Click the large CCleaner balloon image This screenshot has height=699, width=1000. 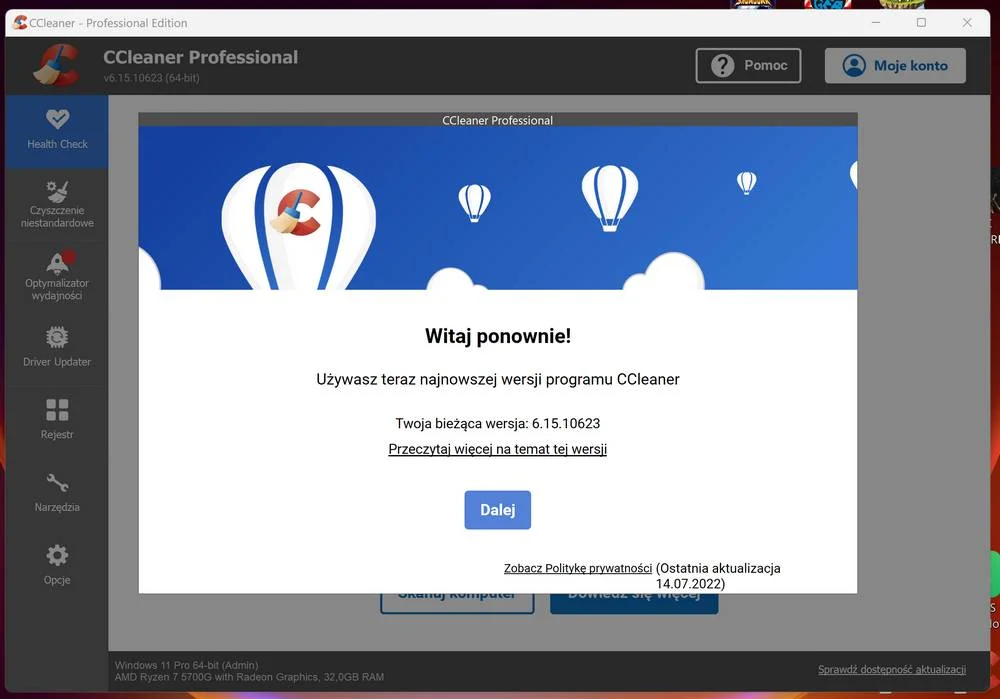click(298, 226)
